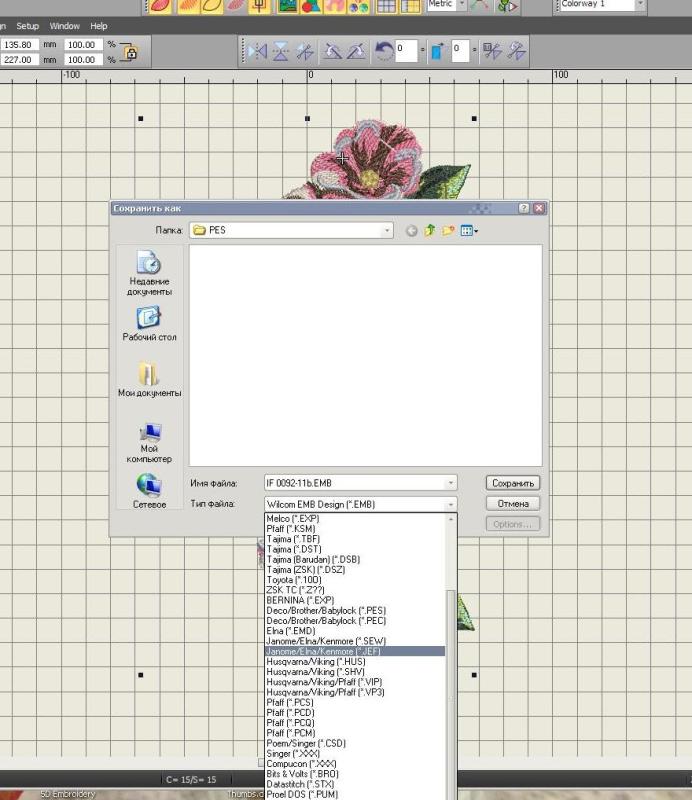Image resolution: width=692 pixels, height=800 pixels.
Task: Go to Desktop (Рабочий стол) location
Action: (x=148, y=325)
